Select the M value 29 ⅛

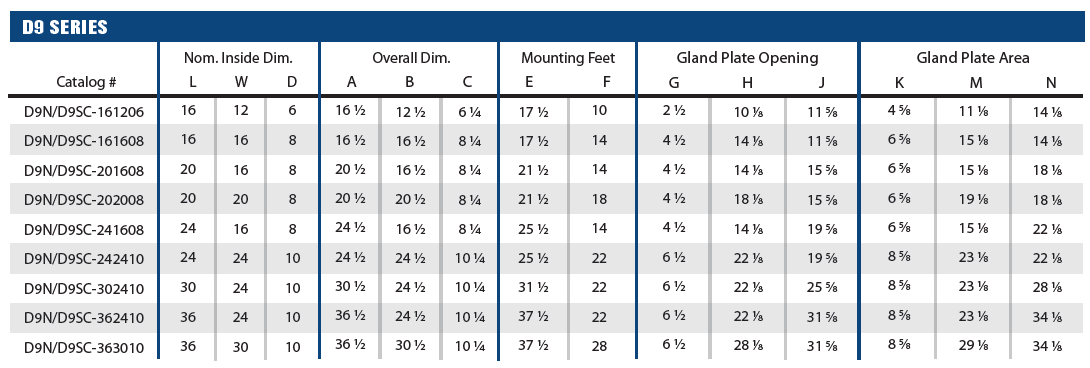[x=976, y=346]
